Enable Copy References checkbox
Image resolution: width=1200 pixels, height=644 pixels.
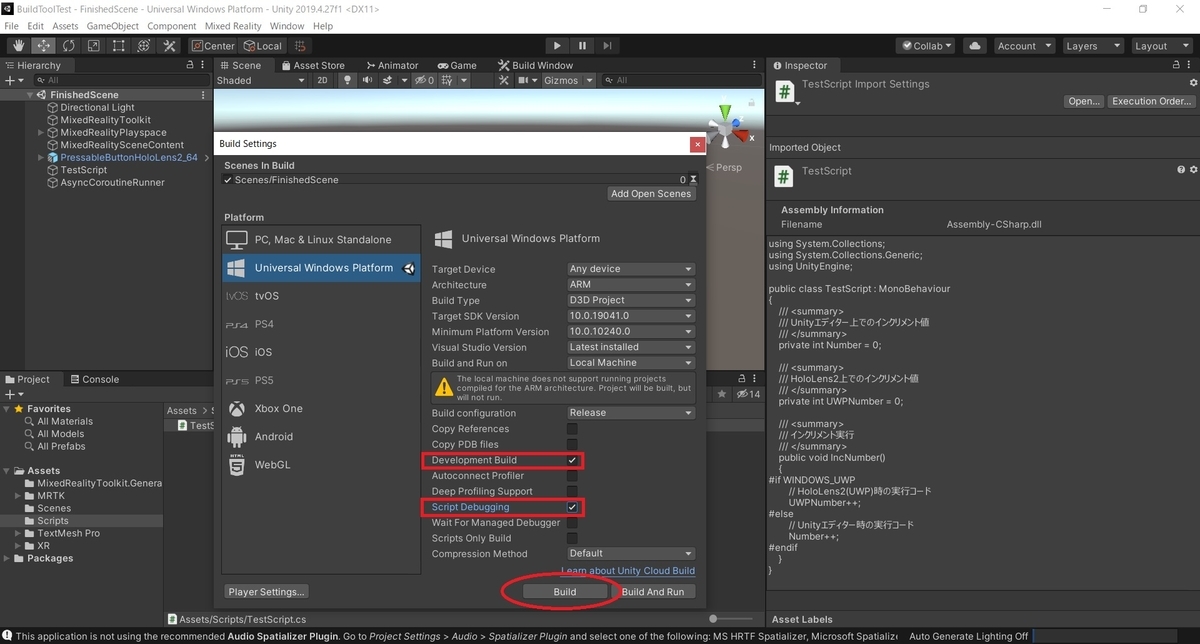(572, 429)
